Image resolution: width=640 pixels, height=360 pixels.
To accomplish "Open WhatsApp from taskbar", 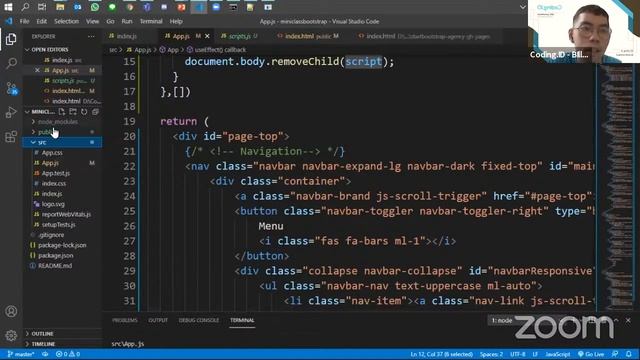I will [x=95, y=7].
